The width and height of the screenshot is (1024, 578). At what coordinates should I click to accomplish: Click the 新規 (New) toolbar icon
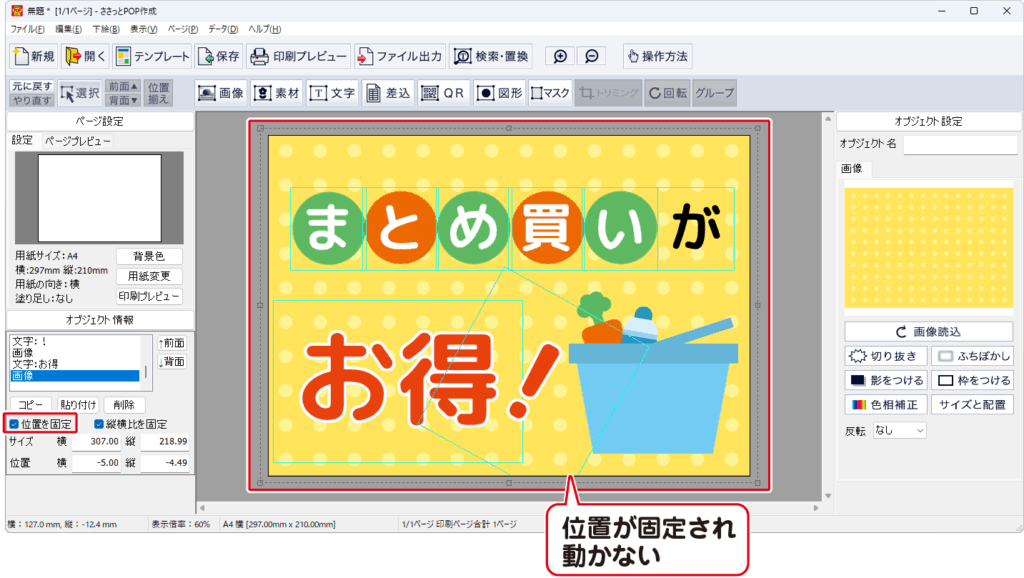[x=34, y=56]
